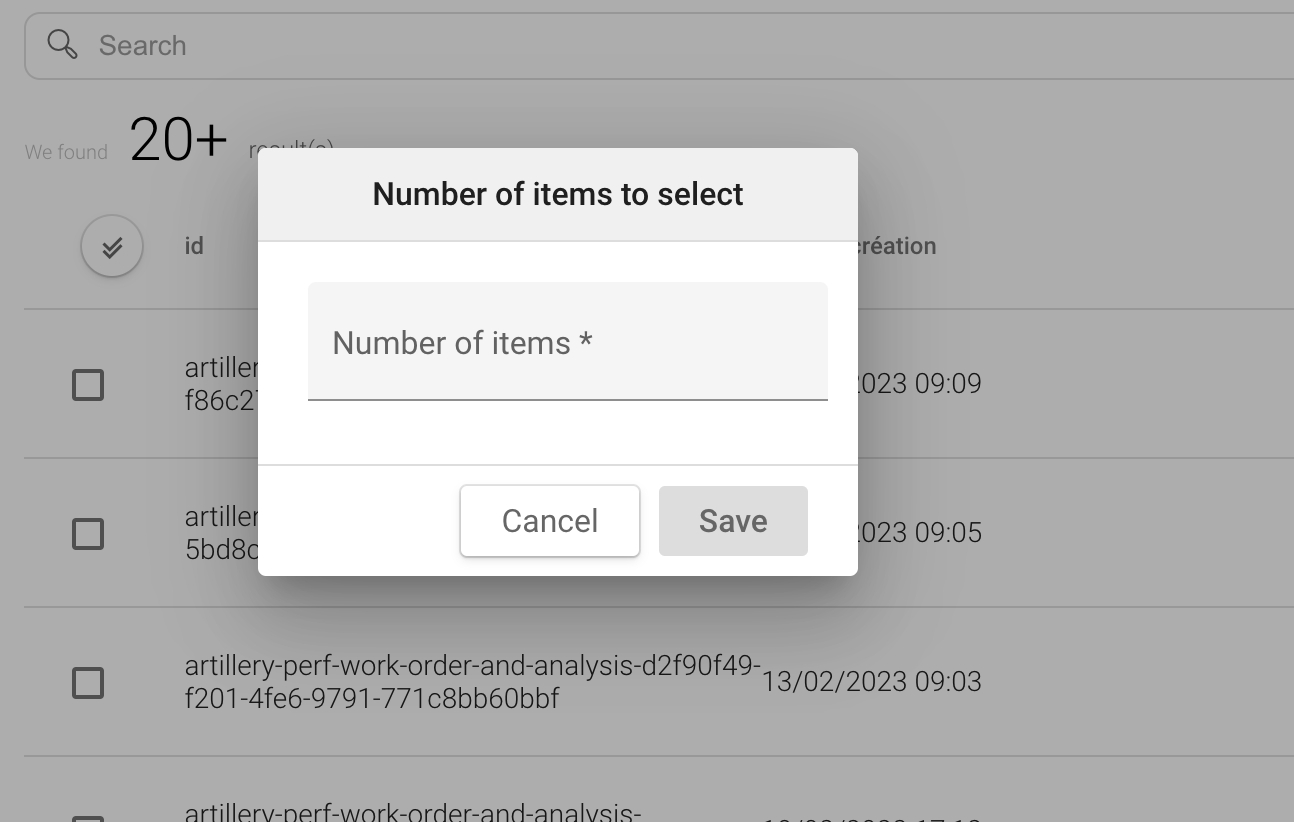Click the 20+ results count

(178, 140)
